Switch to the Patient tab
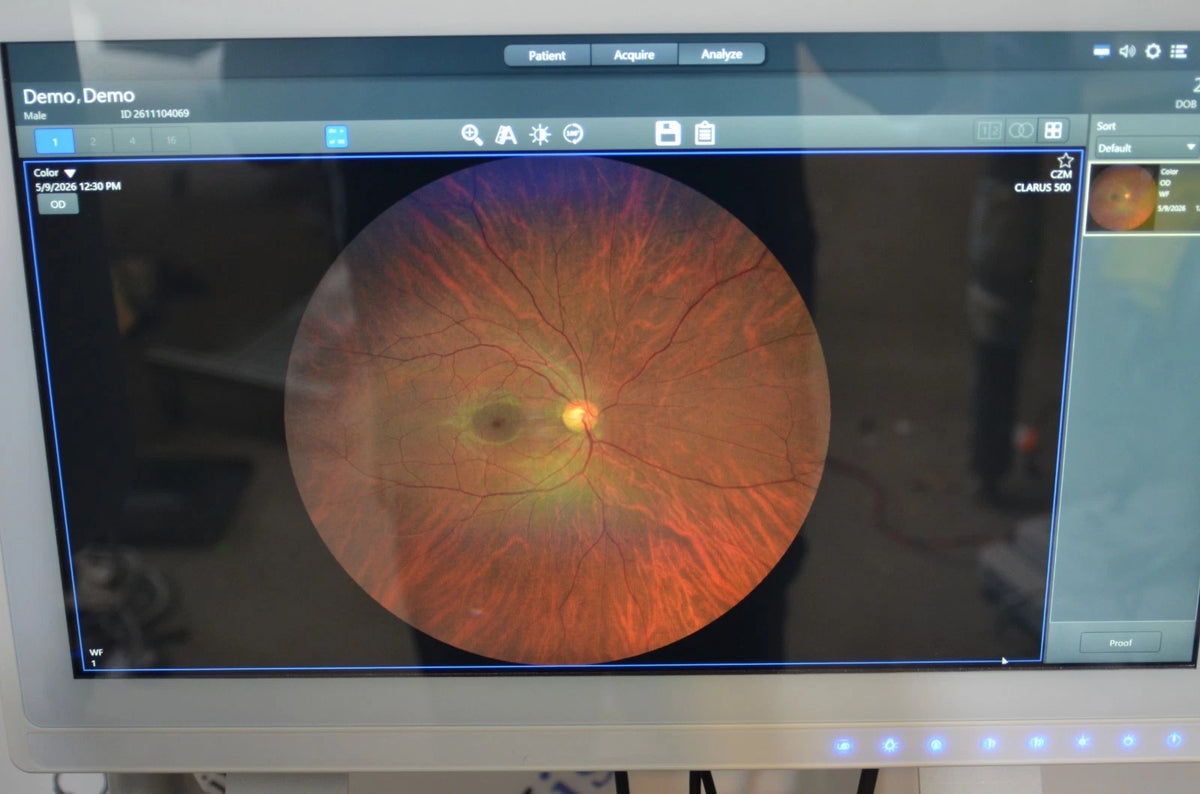This screenshot has width=1200, height=794. coord(547,55)
